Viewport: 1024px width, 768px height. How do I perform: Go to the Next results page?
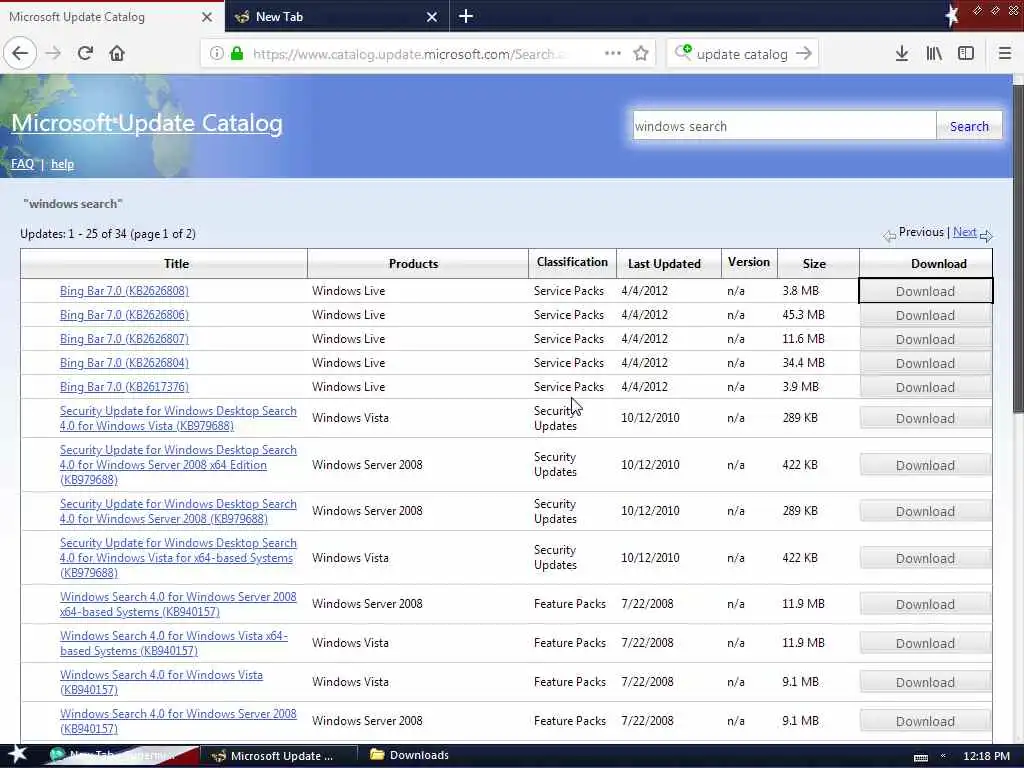965,232
